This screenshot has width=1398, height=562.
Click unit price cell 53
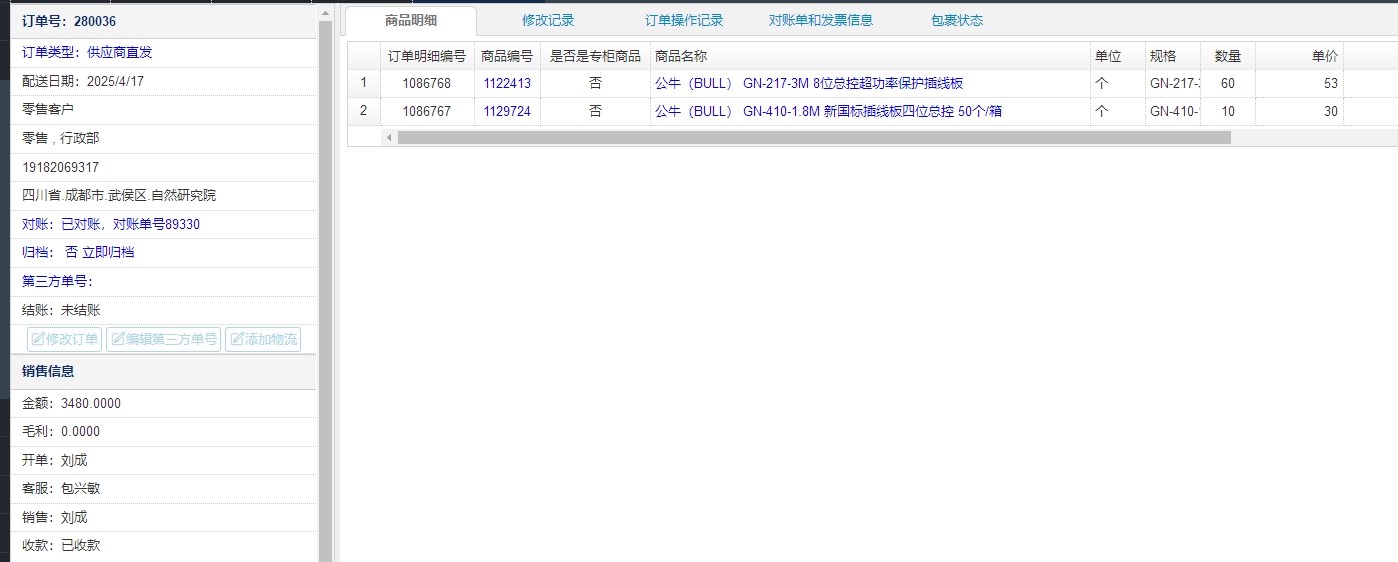click(1299, 84)
